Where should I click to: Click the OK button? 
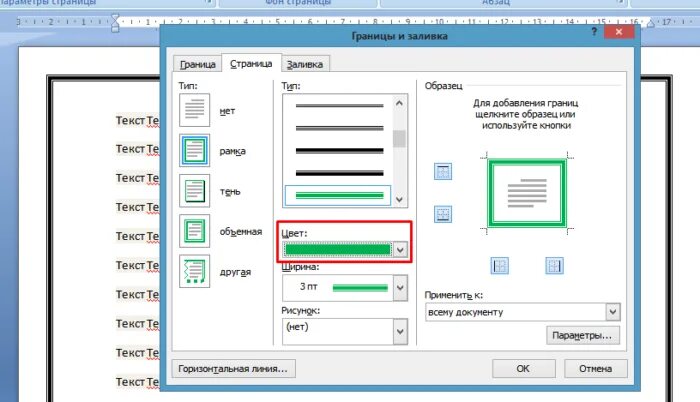pos(523,368)
